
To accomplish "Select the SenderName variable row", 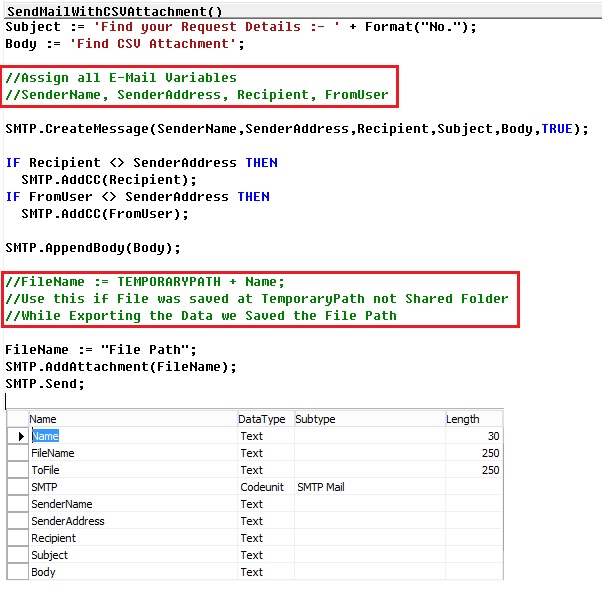I will click(x=62, y=504).
